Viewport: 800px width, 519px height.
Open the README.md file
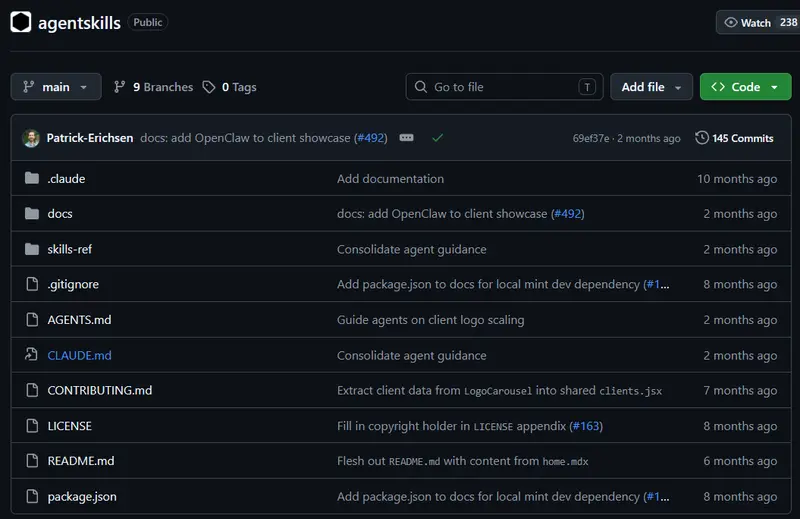click(81, 461)
